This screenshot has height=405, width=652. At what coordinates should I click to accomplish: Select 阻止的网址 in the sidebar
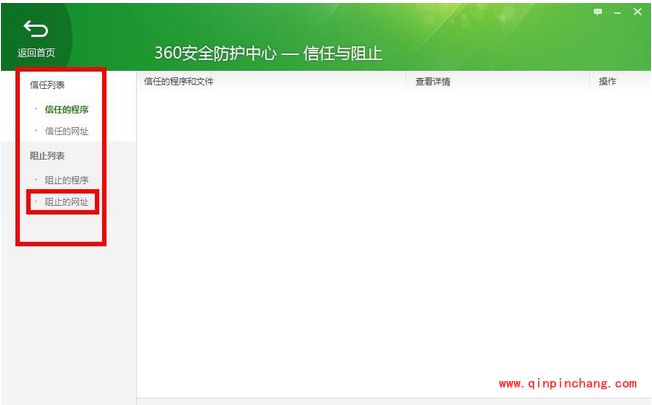[x=67, y=202]
